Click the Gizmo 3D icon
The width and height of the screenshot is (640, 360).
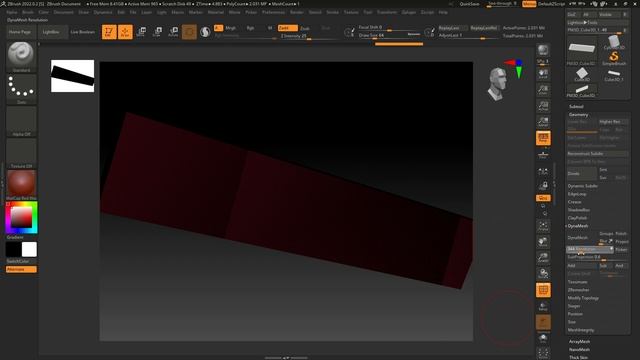click(189, 31)
